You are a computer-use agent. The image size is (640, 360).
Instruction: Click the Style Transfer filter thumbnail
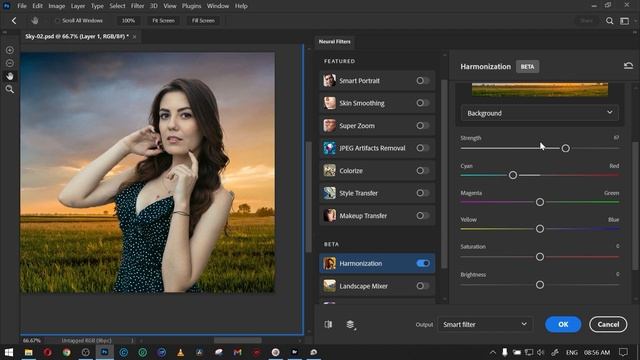[329, 193]
